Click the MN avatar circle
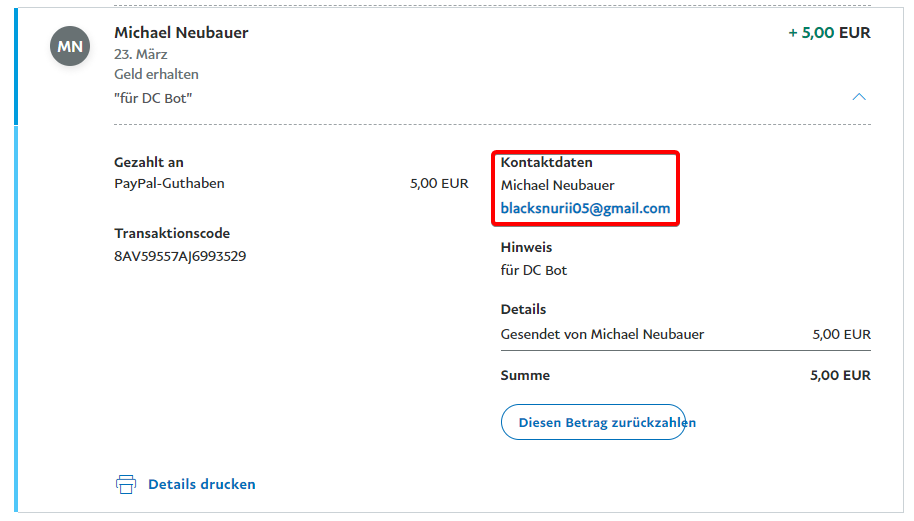The width and height of the screenshot is (914, 521). [x=70, y=46]
